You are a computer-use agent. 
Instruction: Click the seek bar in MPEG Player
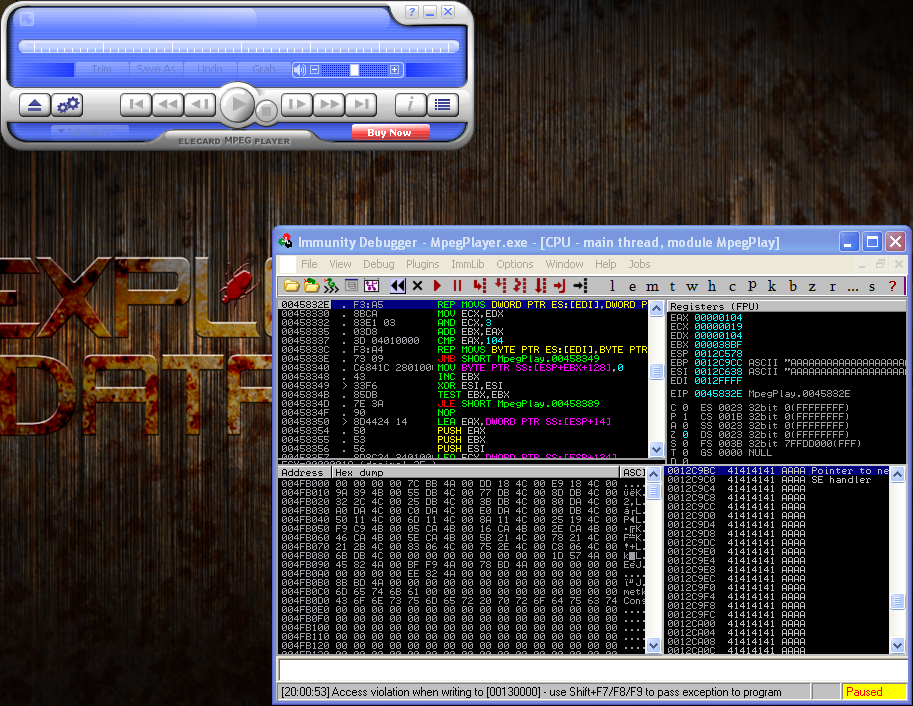coord(238,47)
